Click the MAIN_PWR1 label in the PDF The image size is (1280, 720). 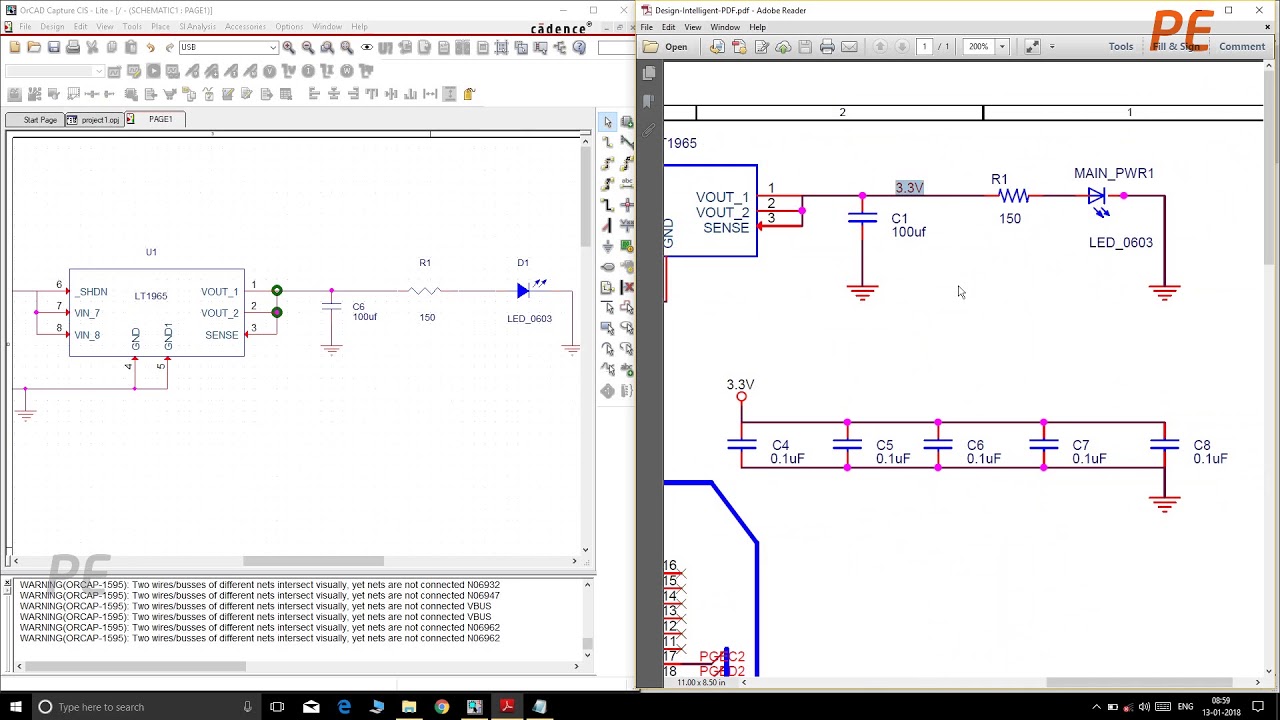(1114, 173)
